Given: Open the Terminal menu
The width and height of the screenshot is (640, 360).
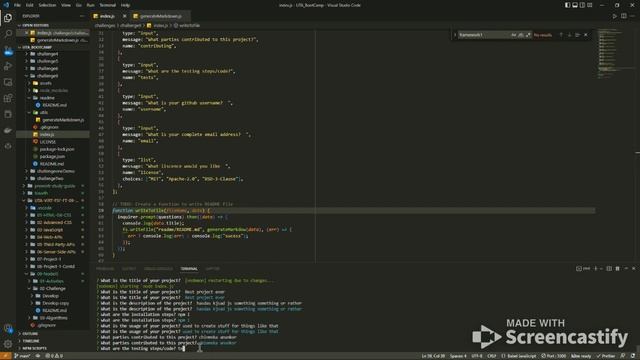Looking at the screenshot, I should coord(107,5).
